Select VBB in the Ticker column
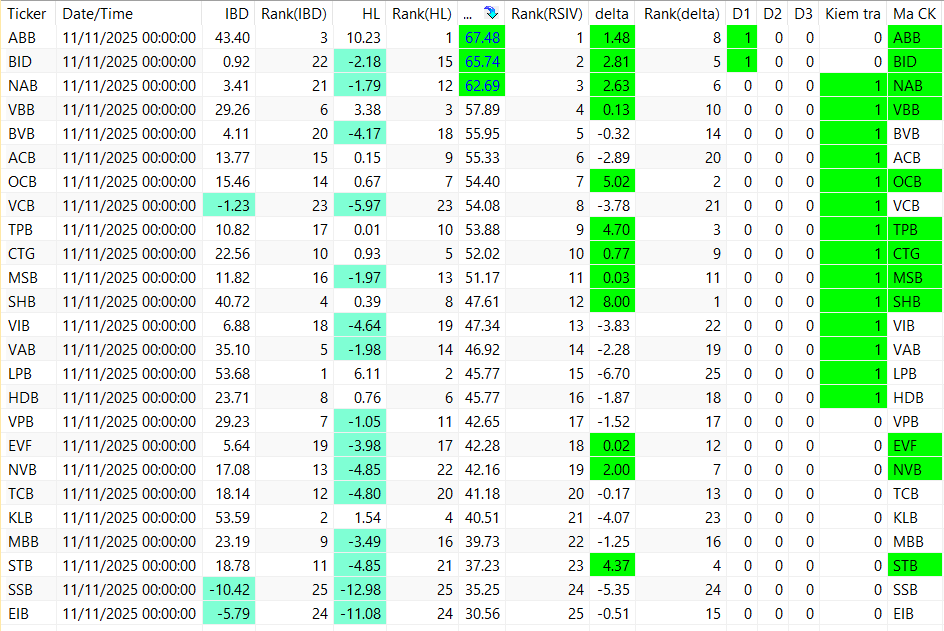This screenshot has width=944, height=631. pos(21,110)
